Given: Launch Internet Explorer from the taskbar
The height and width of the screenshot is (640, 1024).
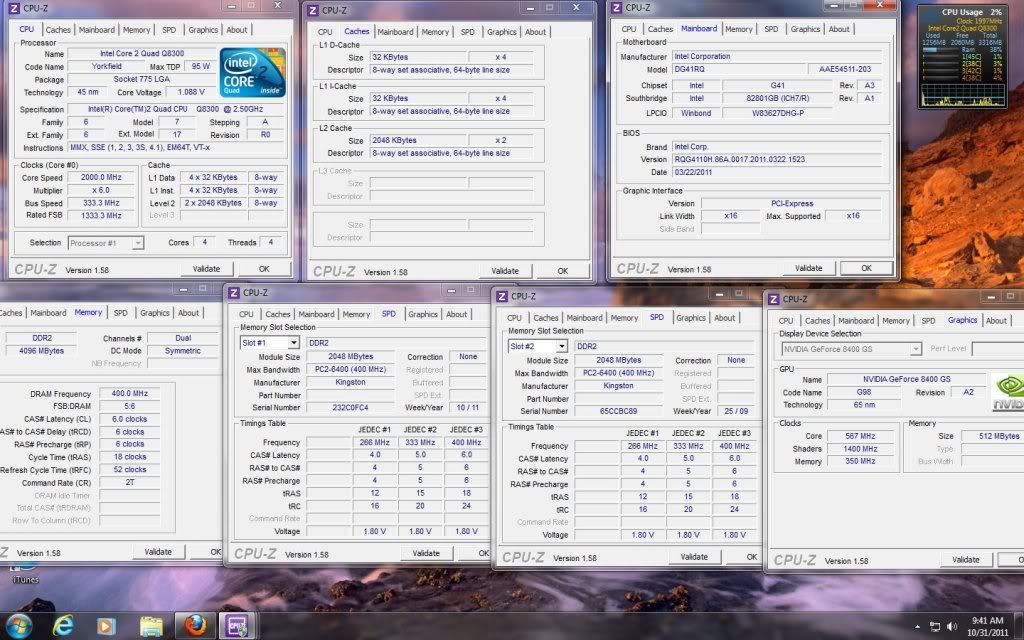Looking at the screenshot, I should (x=63, y=626).
